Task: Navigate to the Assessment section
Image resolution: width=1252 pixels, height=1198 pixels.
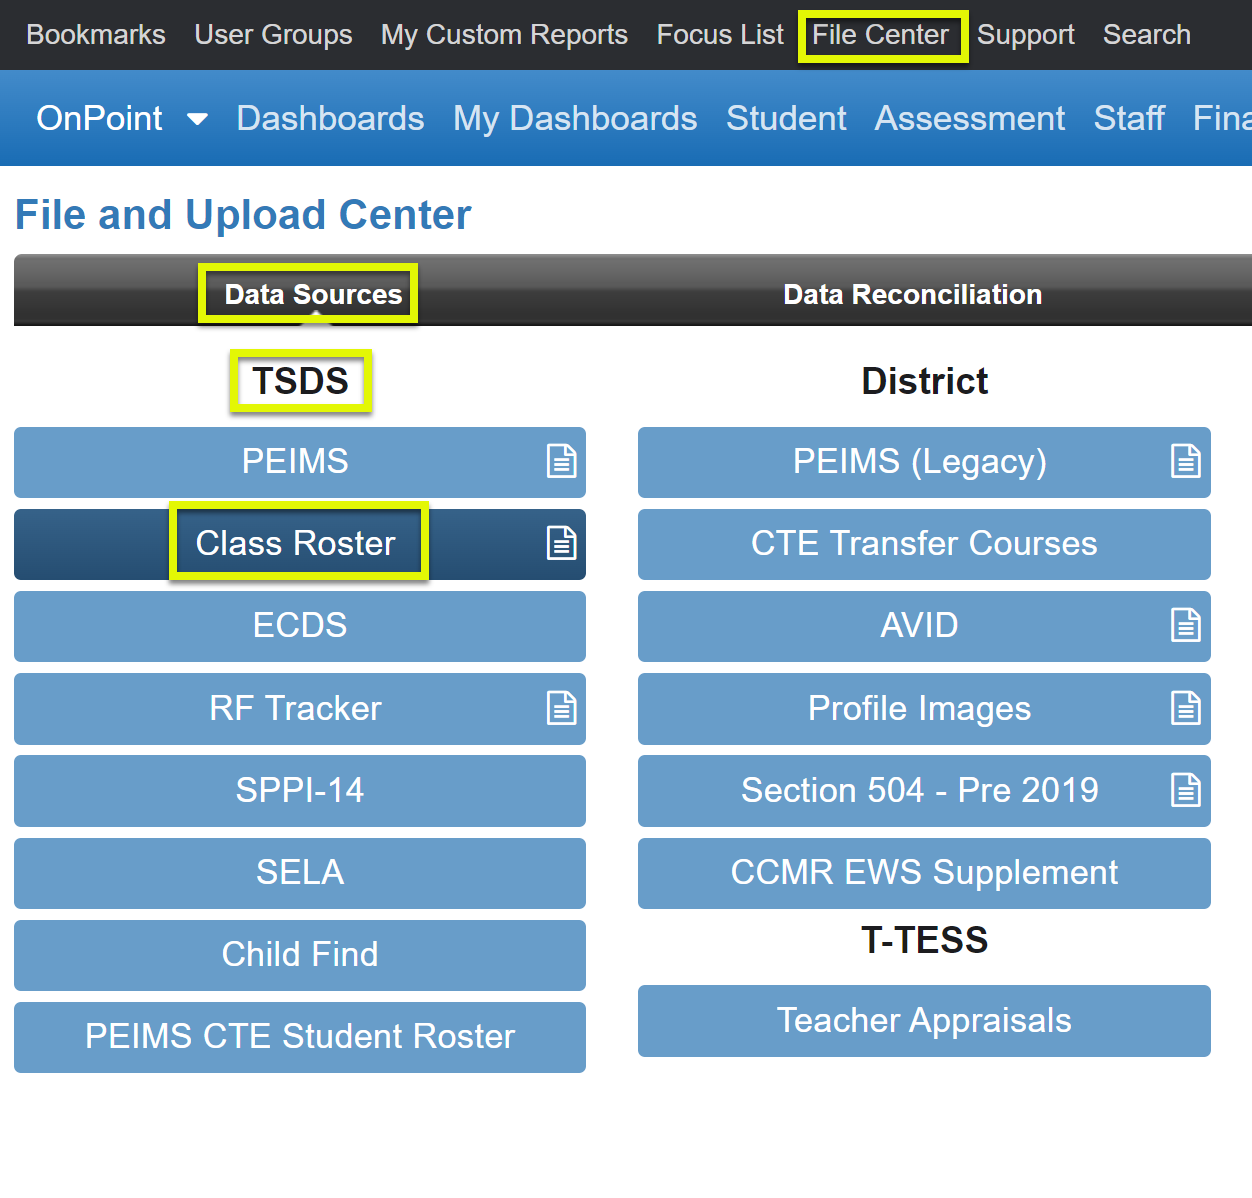Action: tap(969, 118)
